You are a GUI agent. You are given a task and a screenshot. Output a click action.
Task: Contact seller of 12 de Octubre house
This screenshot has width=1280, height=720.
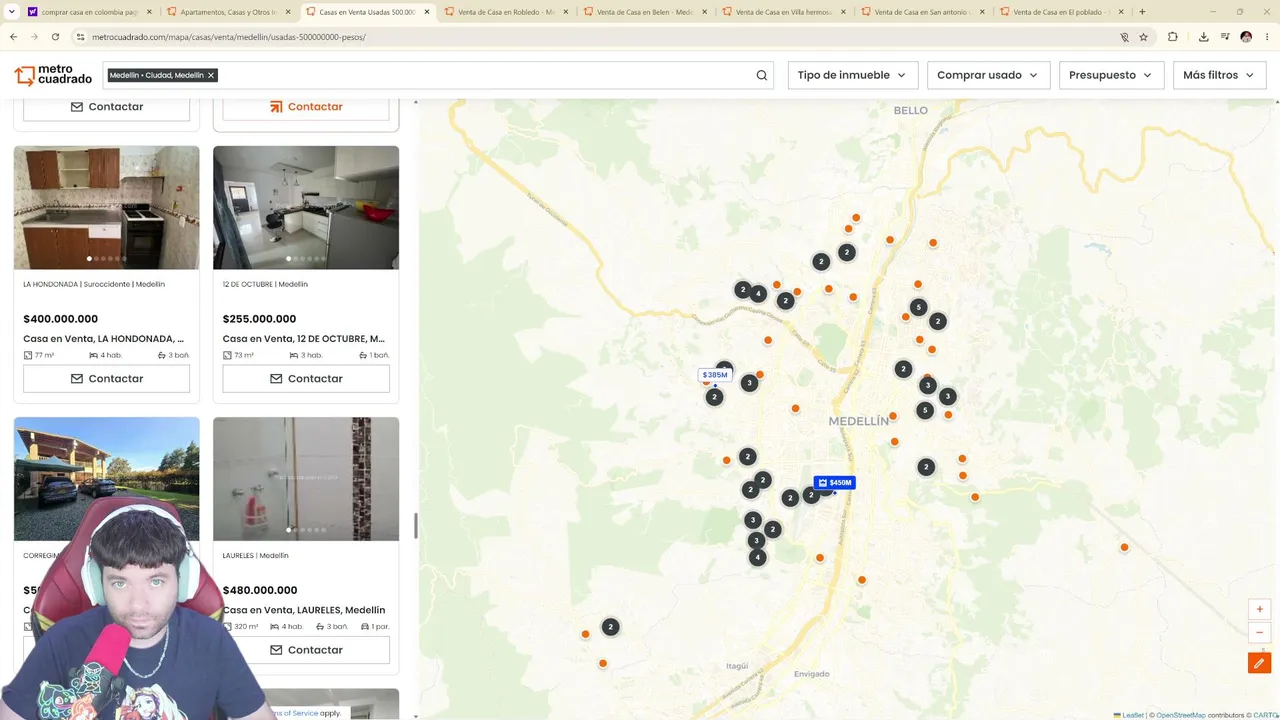point(306,379)
